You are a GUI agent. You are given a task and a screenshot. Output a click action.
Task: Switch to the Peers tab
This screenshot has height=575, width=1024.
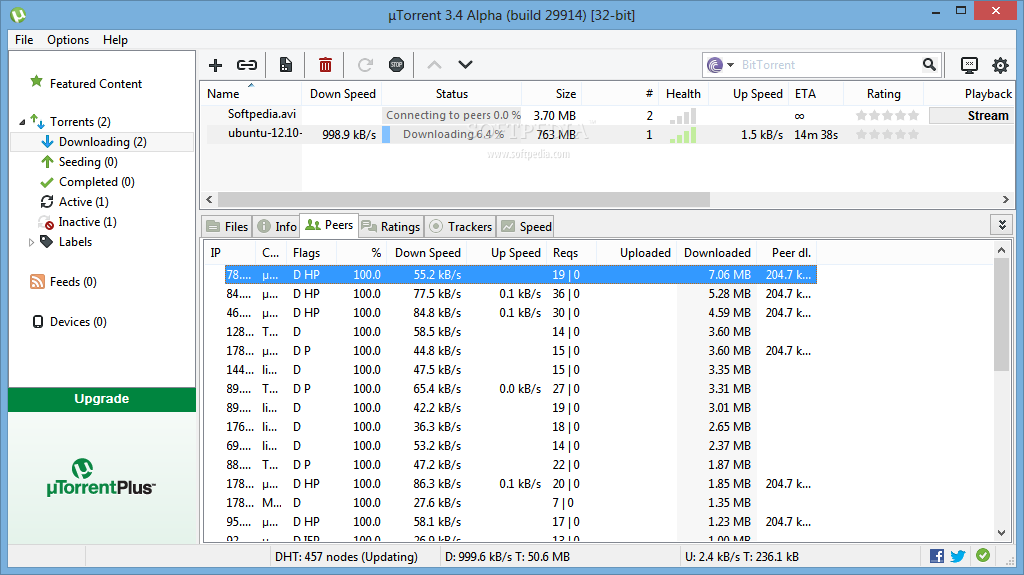click(x=329, y=225)
